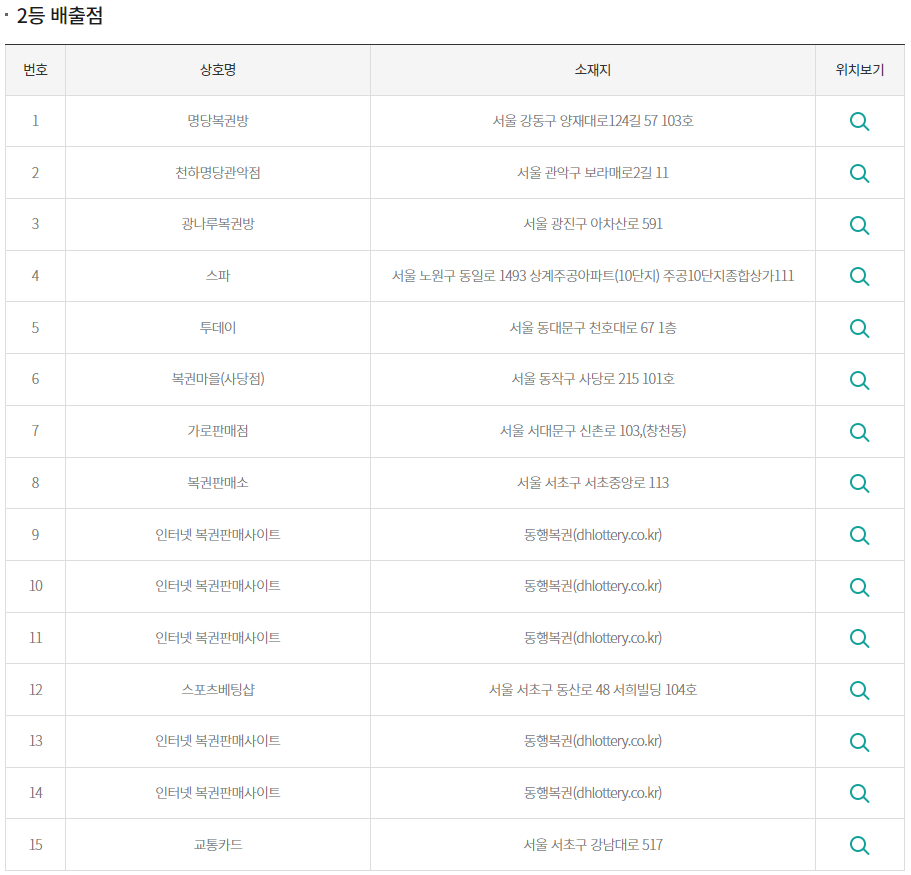
Task: Open location view for 복권판매소
Action: (859, 483)
